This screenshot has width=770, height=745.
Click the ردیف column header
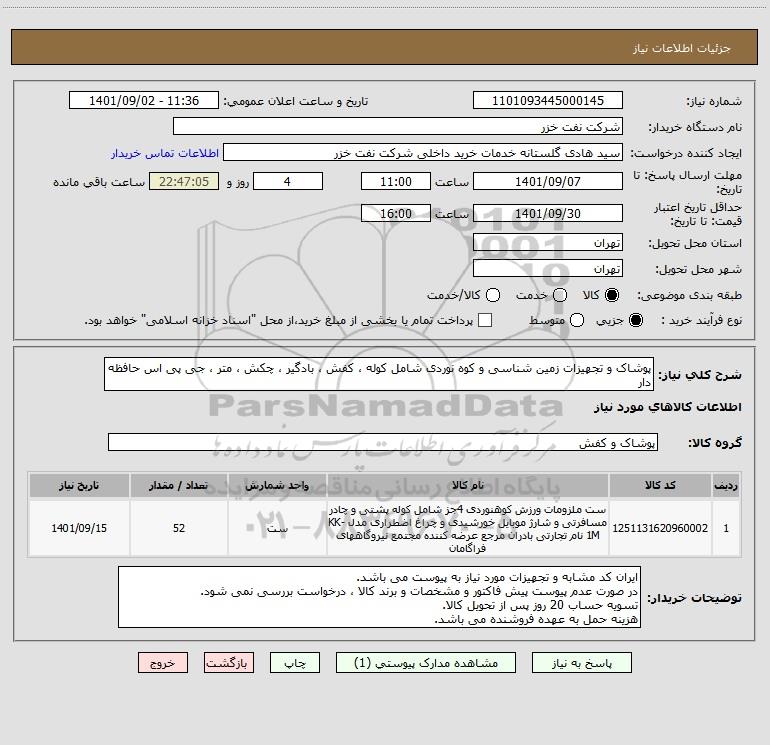[x=726, y=485]
